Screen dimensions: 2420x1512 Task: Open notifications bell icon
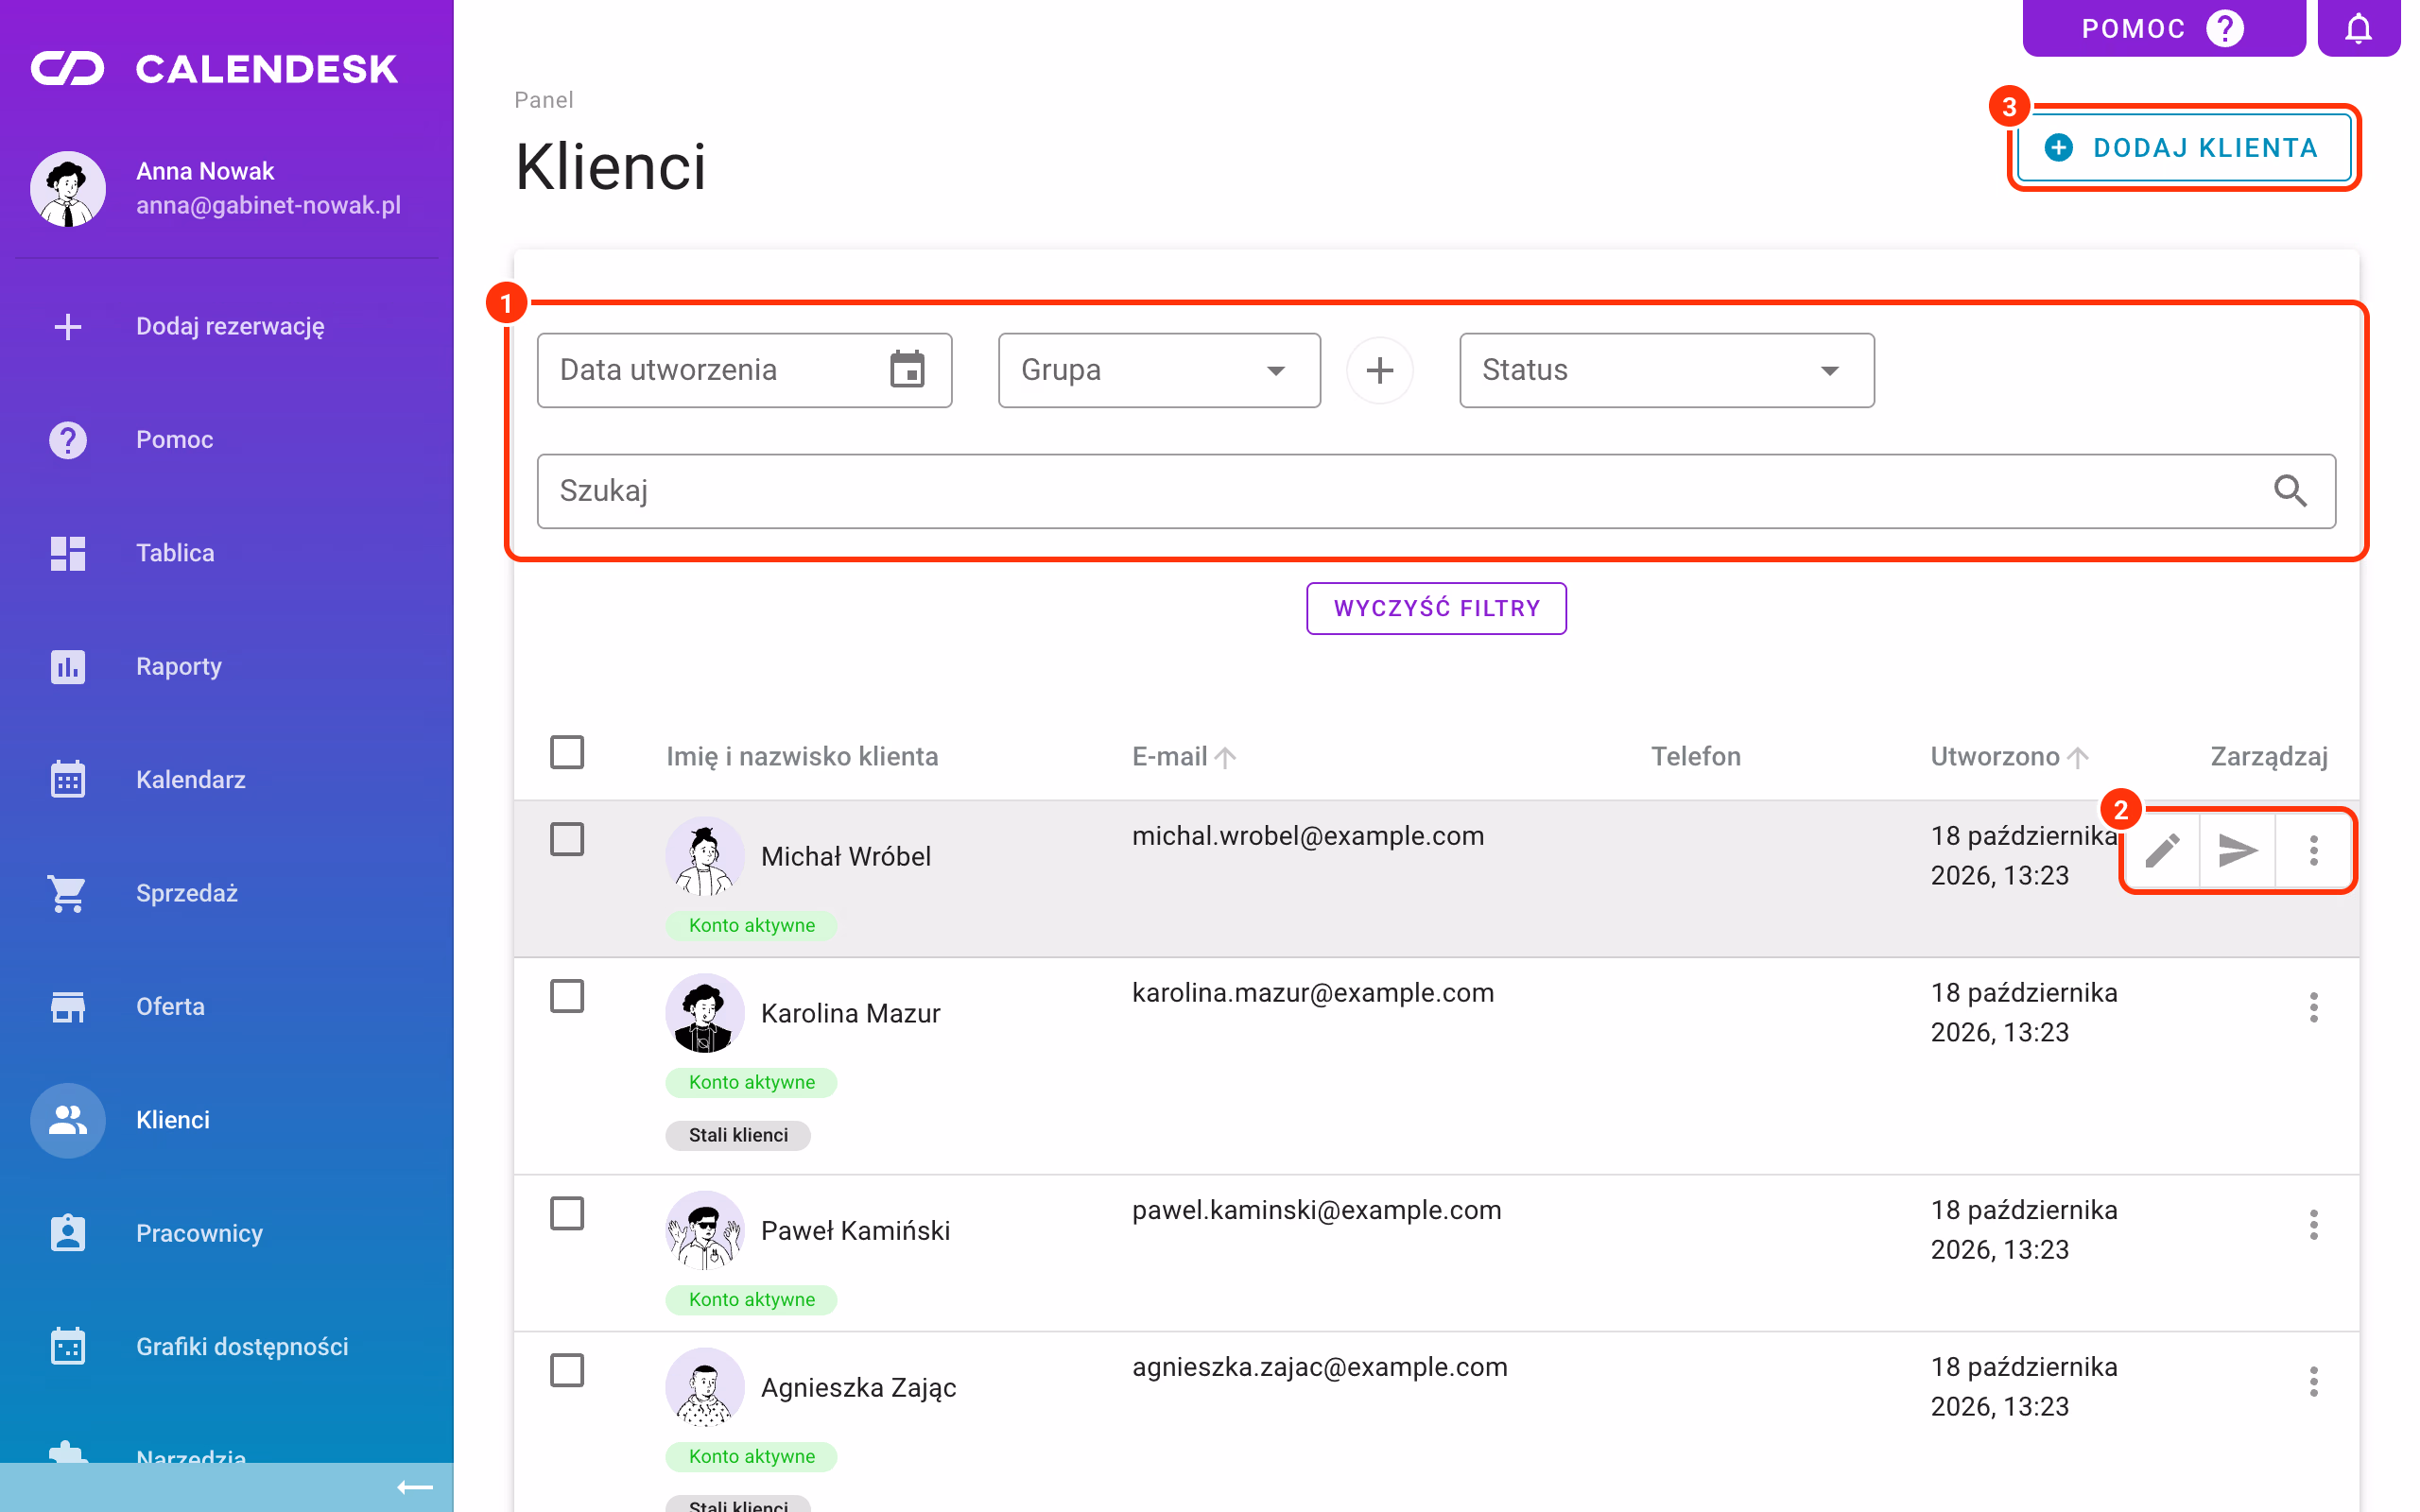pos(2358,28)
